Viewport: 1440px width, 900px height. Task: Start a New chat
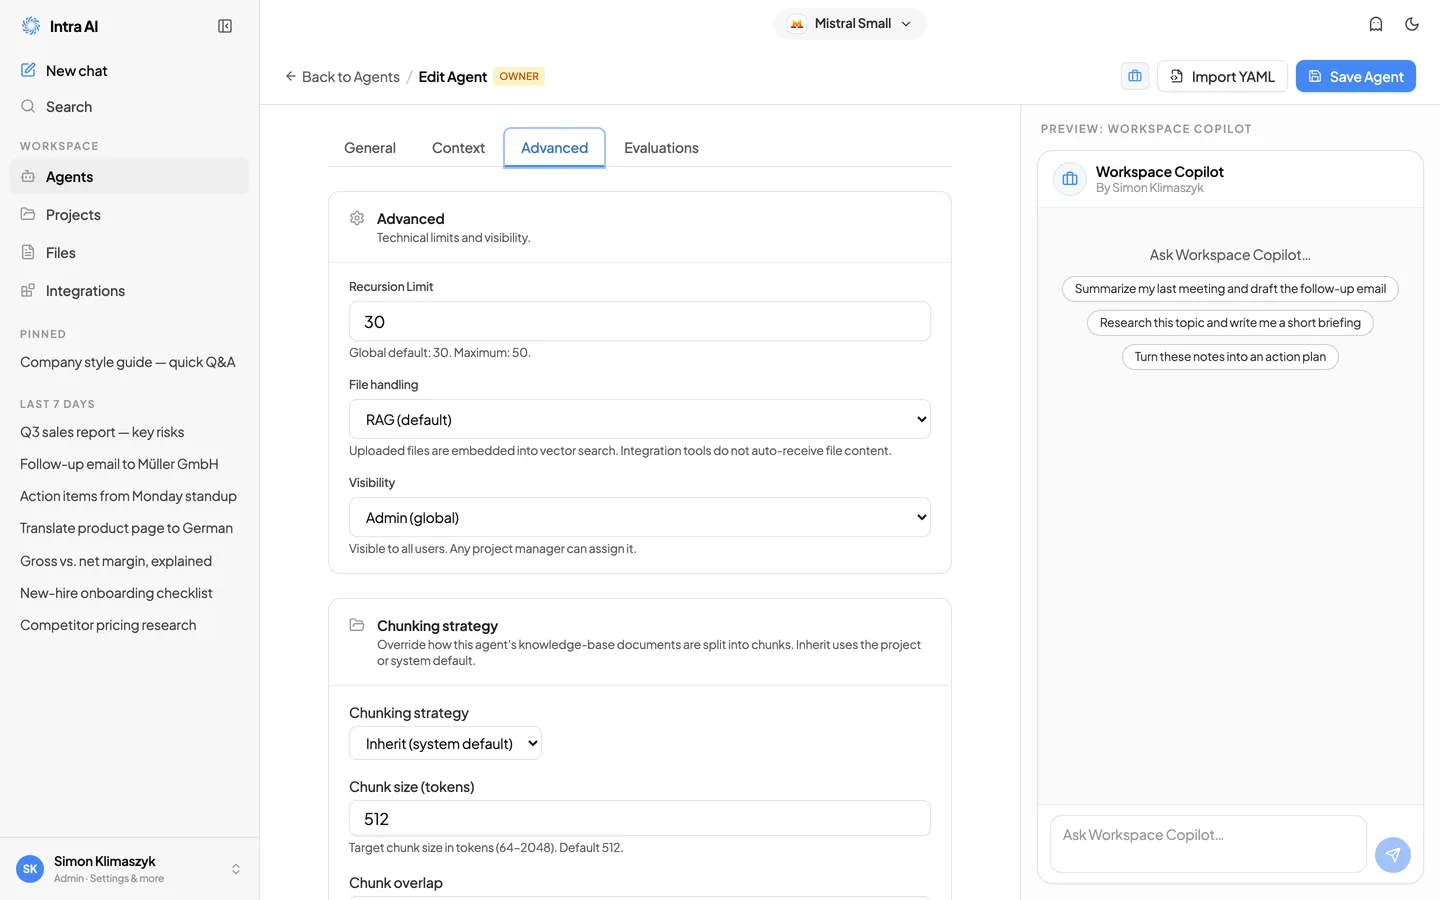(130, 70)
